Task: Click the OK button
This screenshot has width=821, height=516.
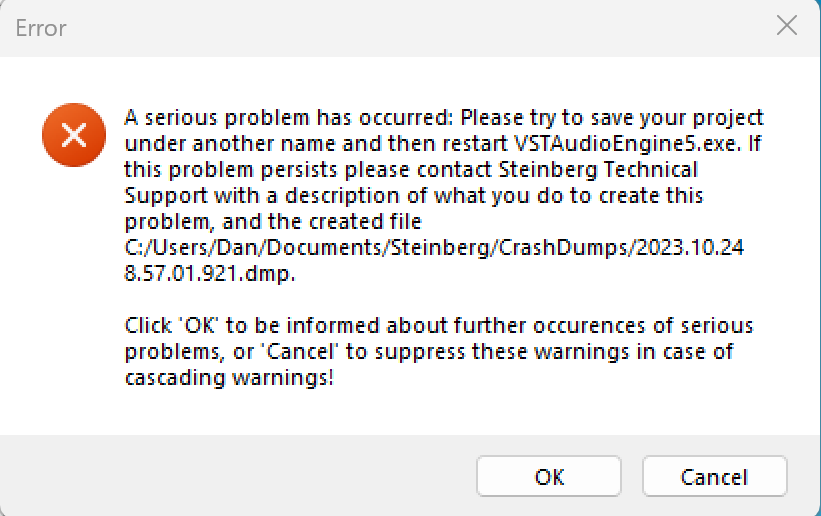Action: (x=549, y=477)
